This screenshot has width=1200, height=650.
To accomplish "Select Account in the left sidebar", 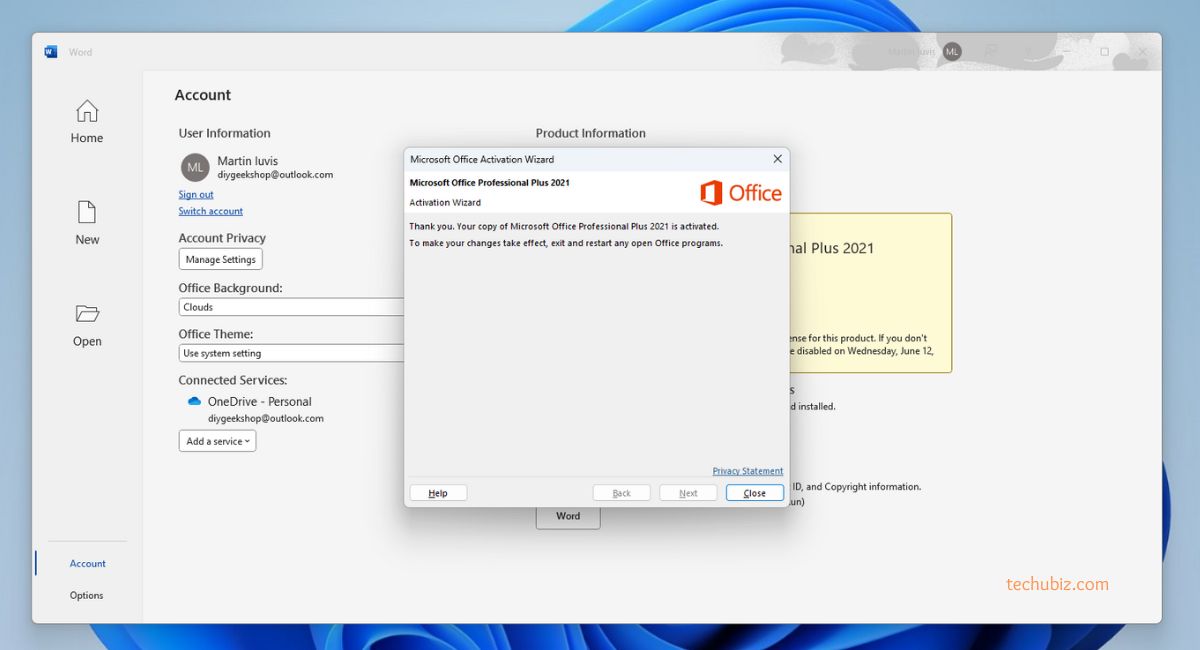I will click(87, 563).
